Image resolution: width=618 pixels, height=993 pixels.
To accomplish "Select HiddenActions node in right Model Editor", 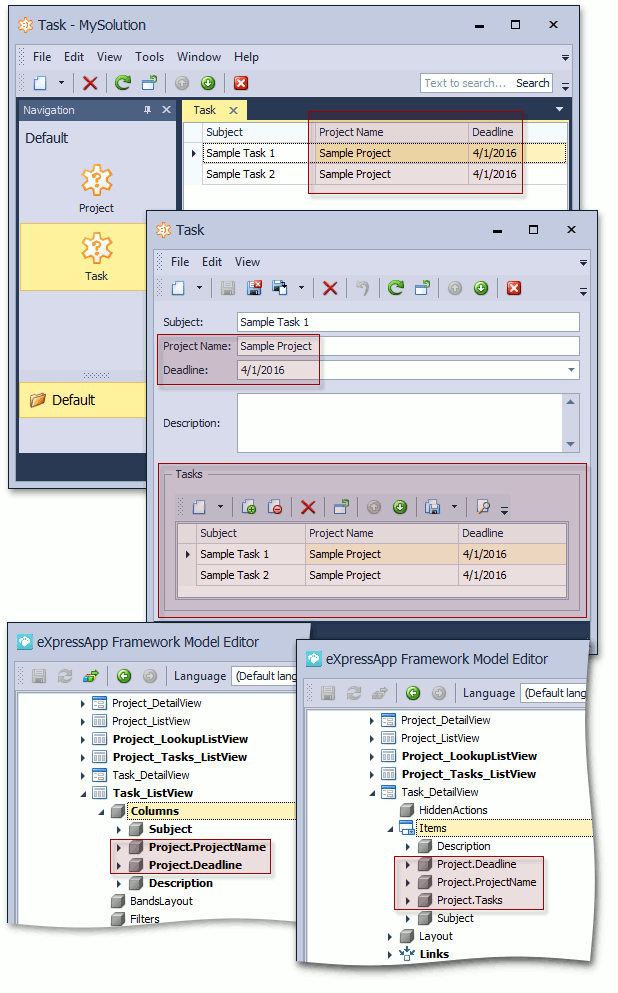I will click(453, 811).
